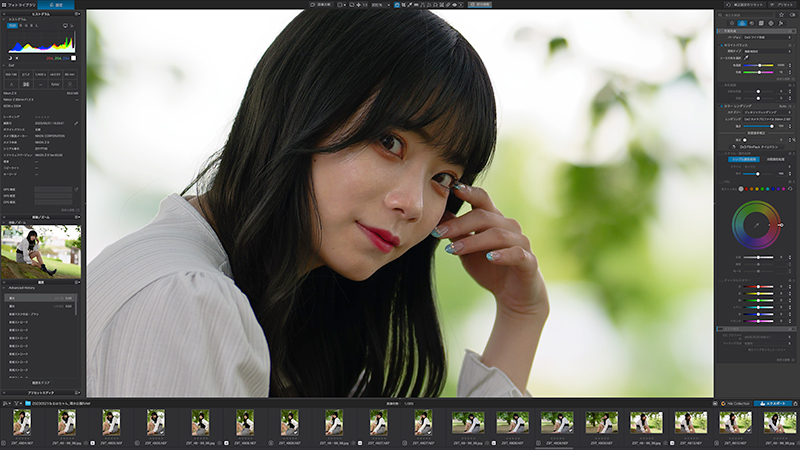Screen dimensions: 800x450
Task: Click the blue folder icon above filmstrip
Action: (x=28, y=403)
